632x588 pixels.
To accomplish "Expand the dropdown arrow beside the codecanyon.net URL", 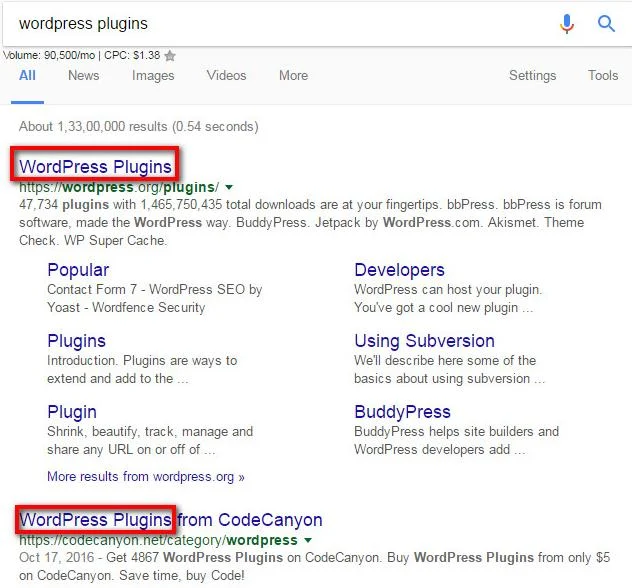I will click(308, 540).
